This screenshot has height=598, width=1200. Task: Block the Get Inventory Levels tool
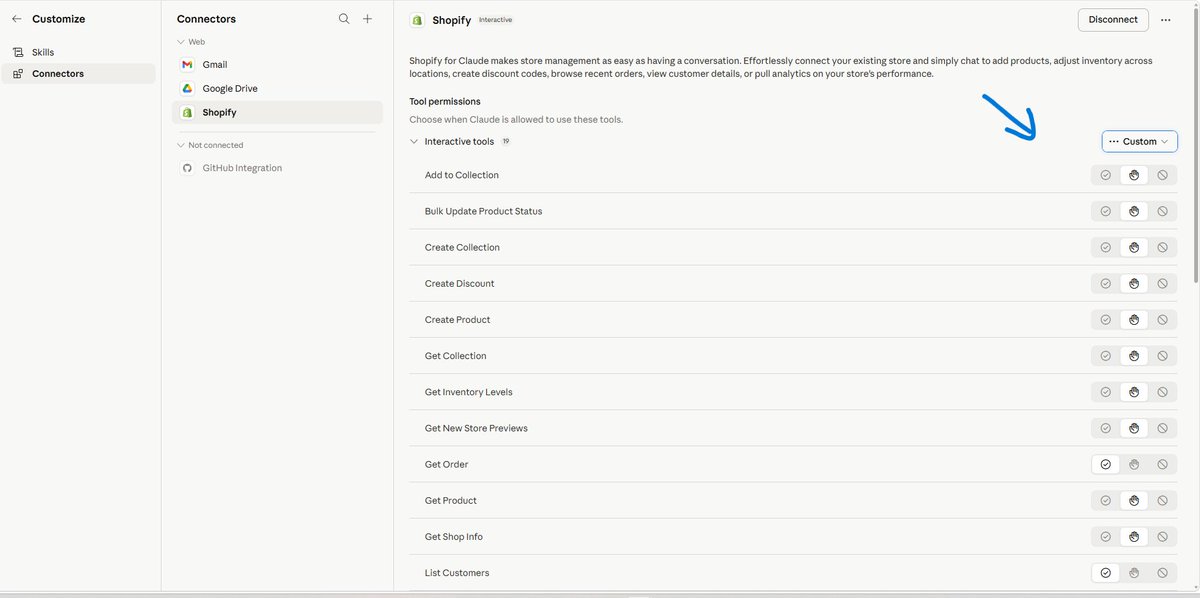click(1162, 392)
